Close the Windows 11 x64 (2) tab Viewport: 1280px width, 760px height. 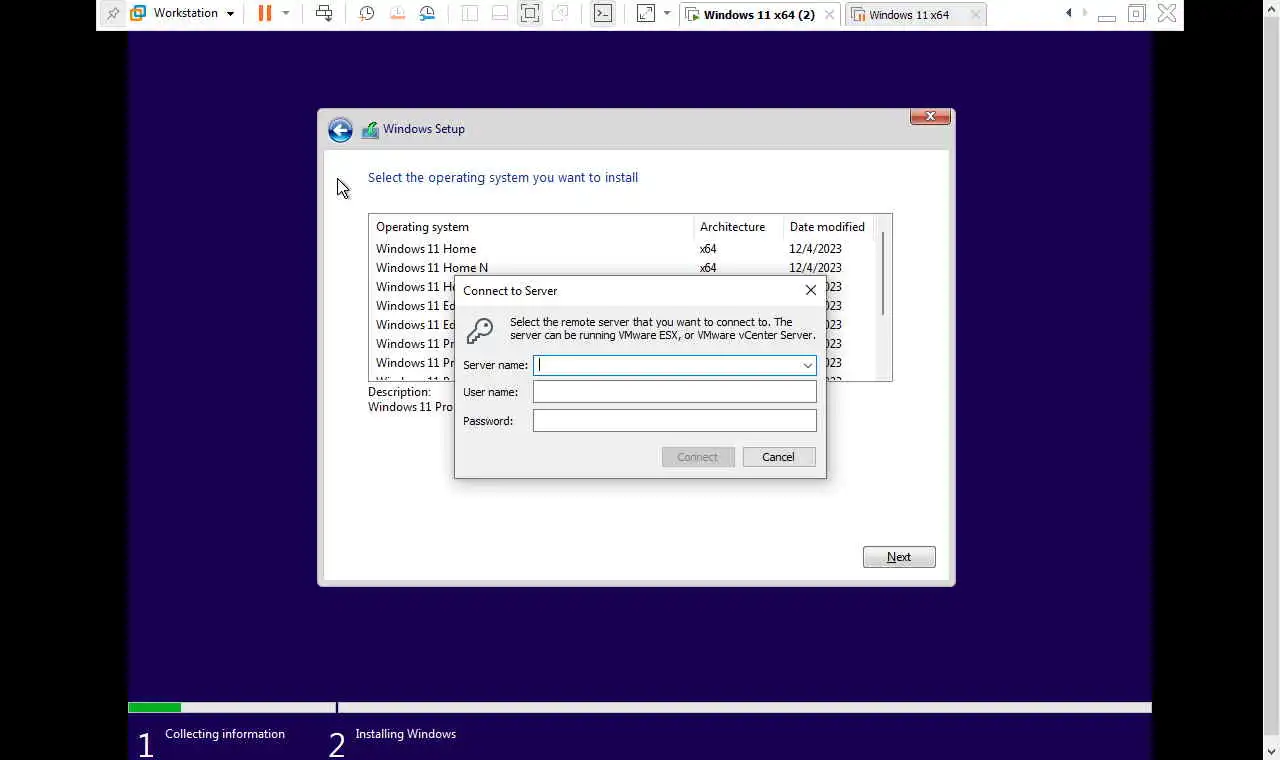pos(830,15)
